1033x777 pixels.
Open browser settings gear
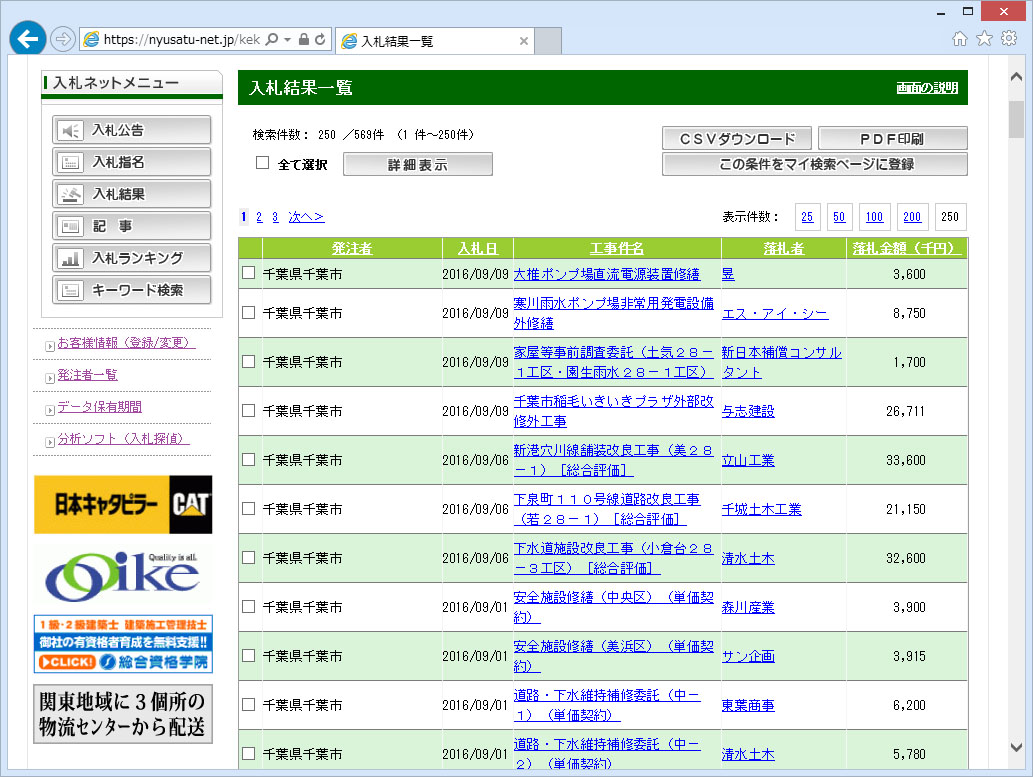(1009, 39)
